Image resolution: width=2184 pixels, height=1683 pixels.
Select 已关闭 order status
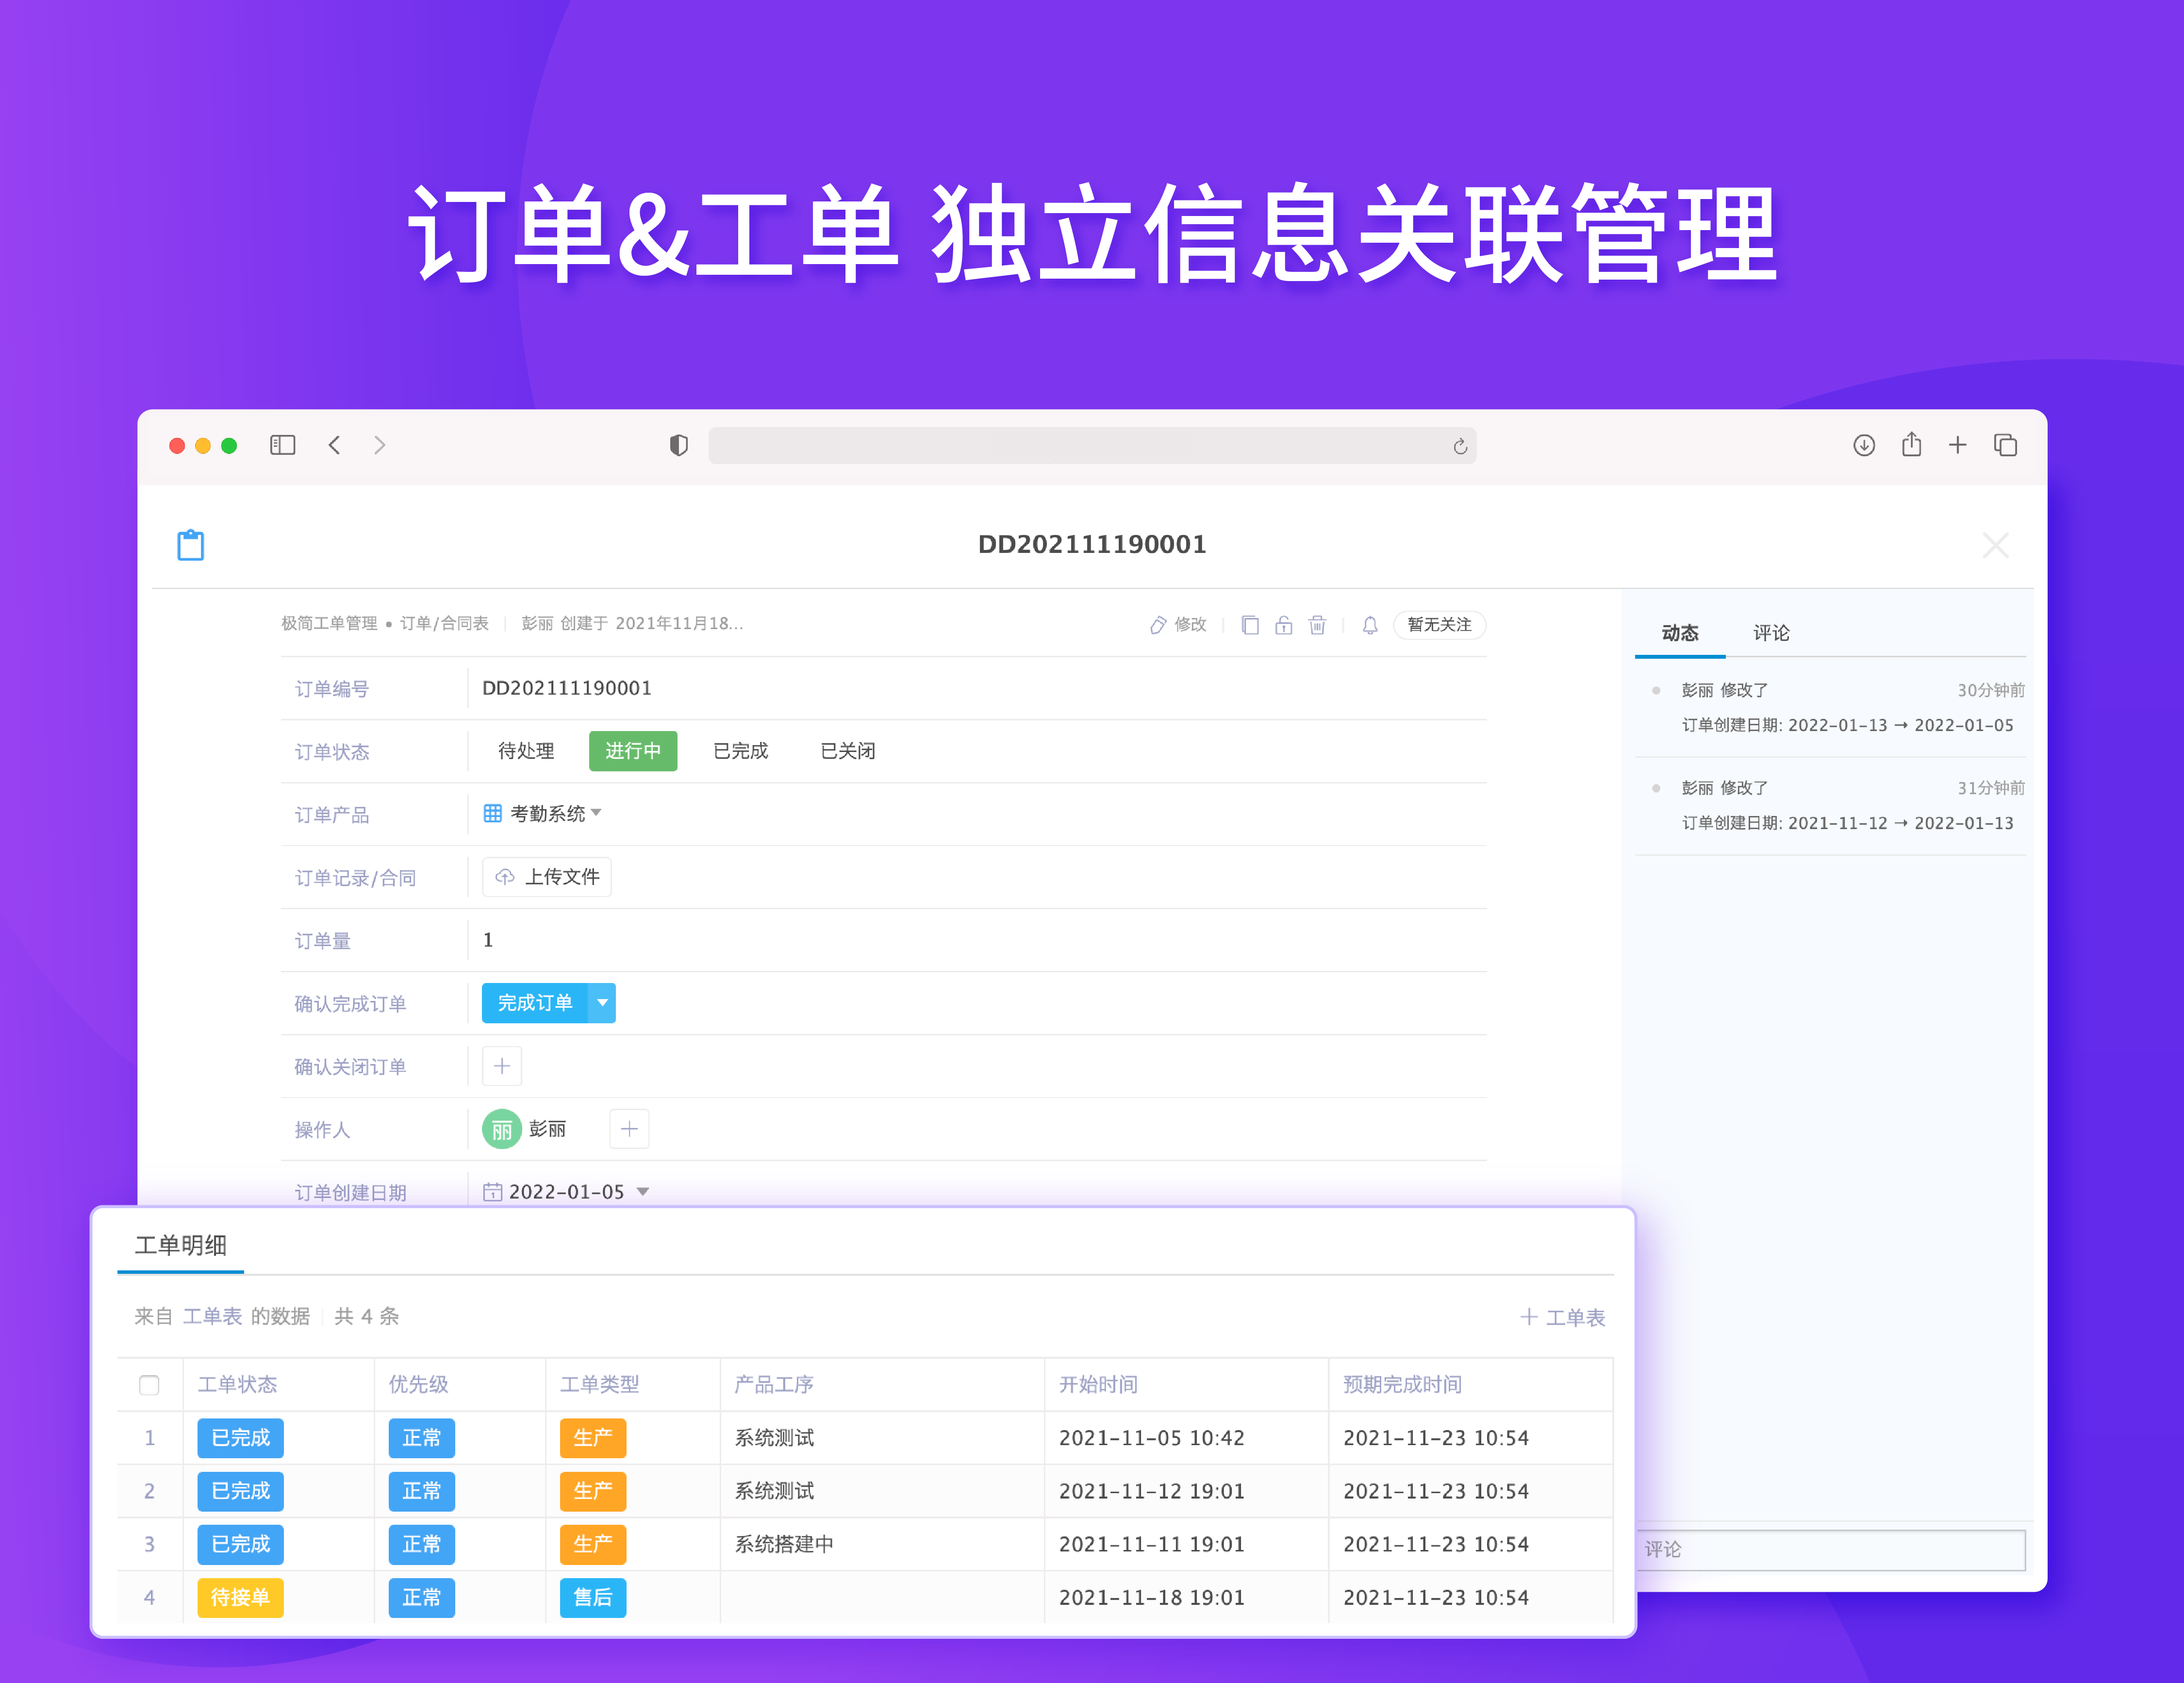tap(848, 751)
